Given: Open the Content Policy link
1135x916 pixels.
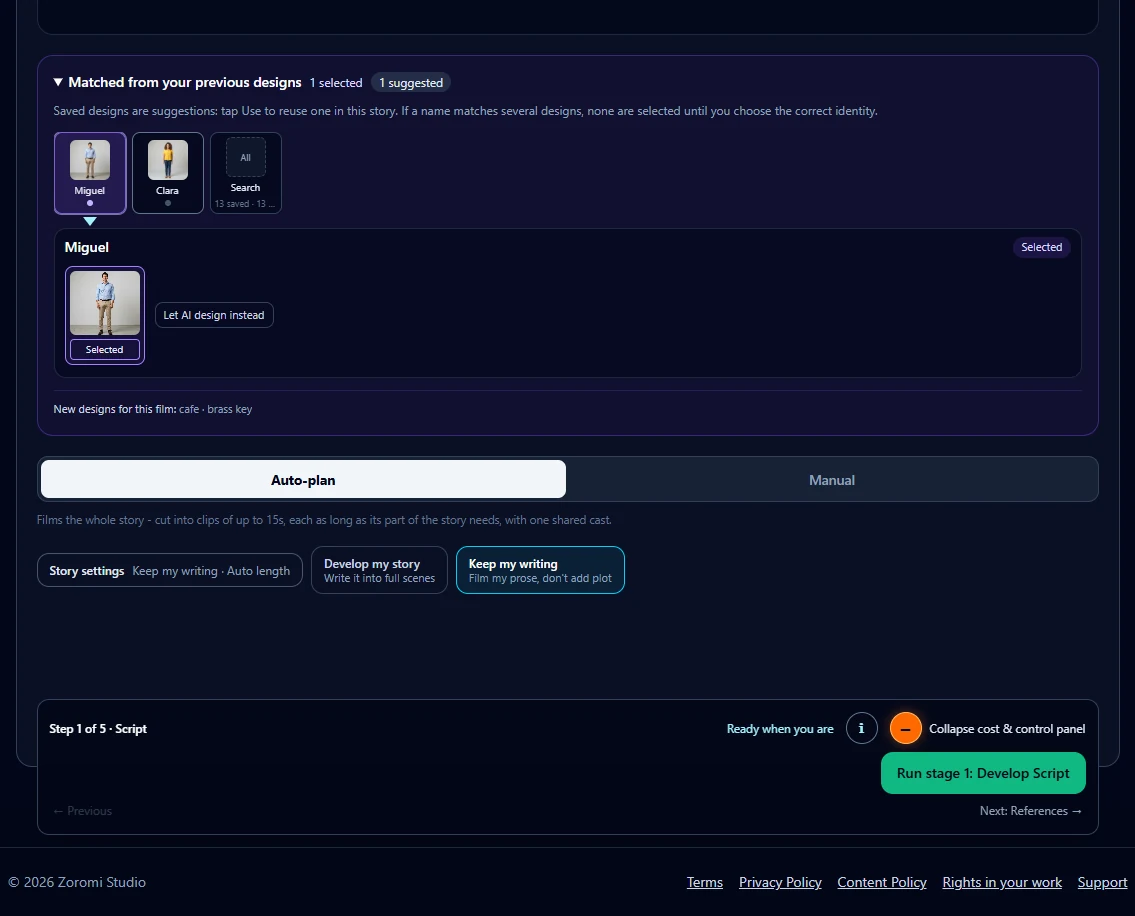Looking at the screenshot, I should pyautogui.click(x=882, y=882).
